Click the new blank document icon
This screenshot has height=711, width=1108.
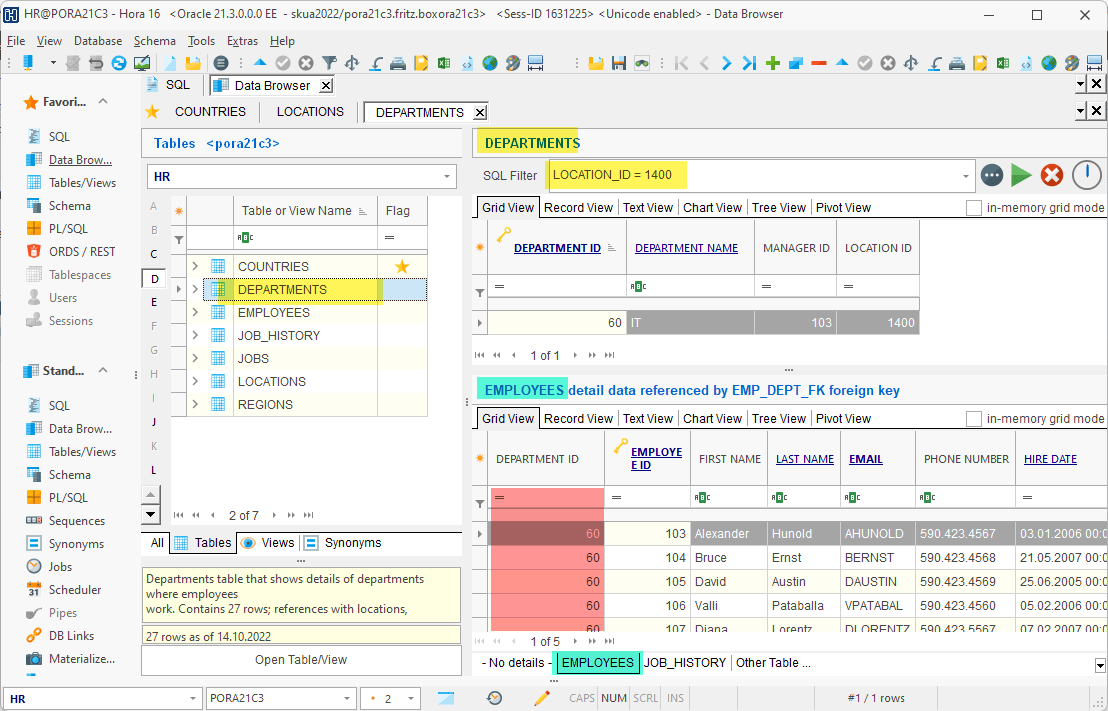click(170, 63)
